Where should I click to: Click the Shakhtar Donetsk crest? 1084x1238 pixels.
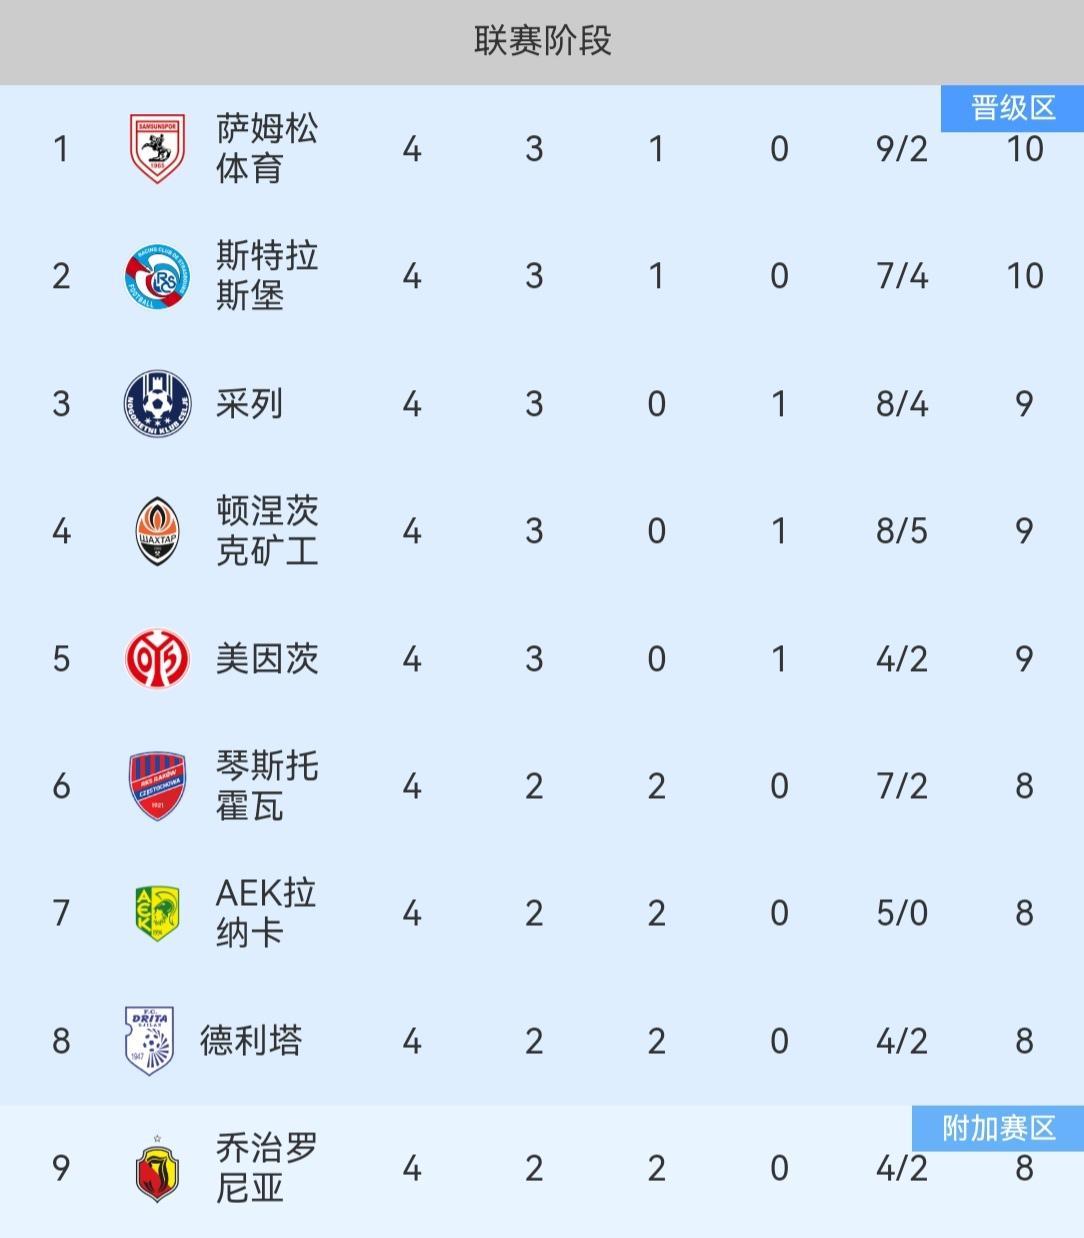pyautogui.click(x=157, y=531)
